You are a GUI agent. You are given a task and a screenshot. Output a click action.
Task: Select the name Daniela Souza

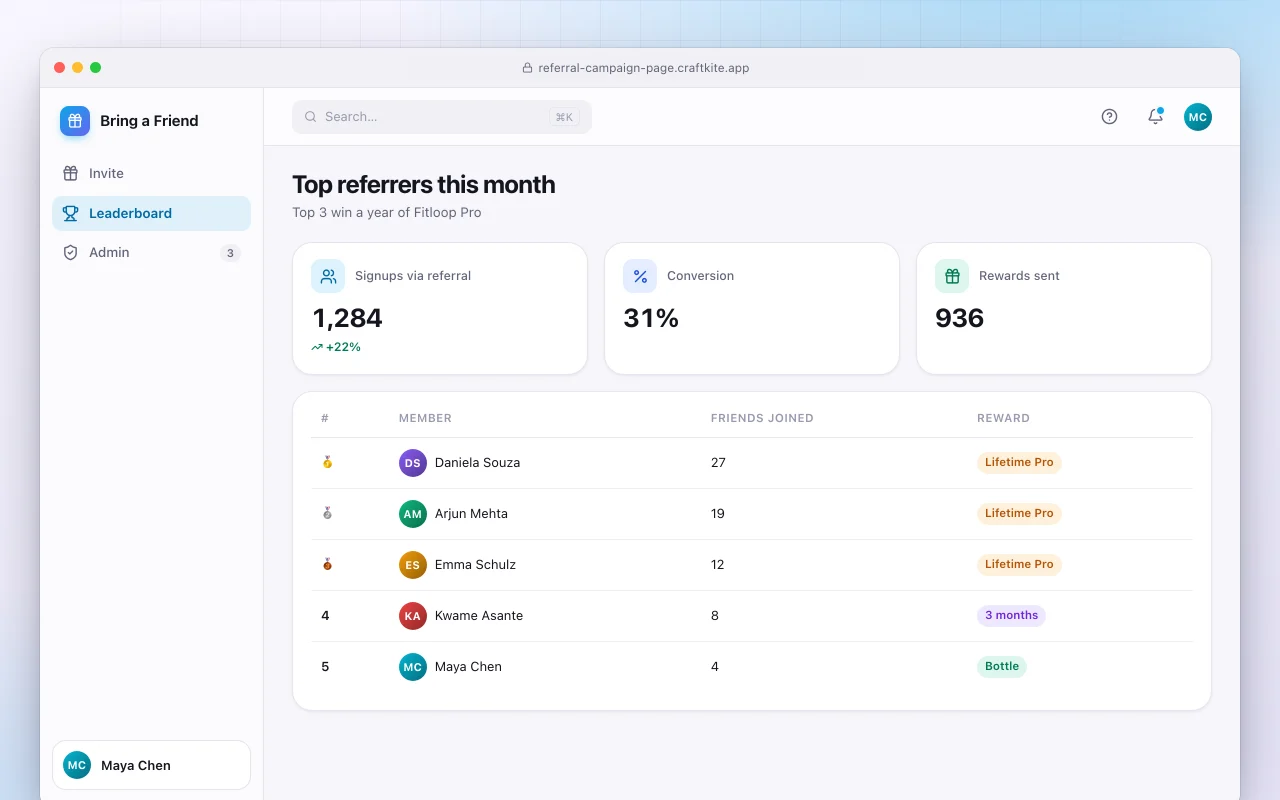(x=477, y=463)
